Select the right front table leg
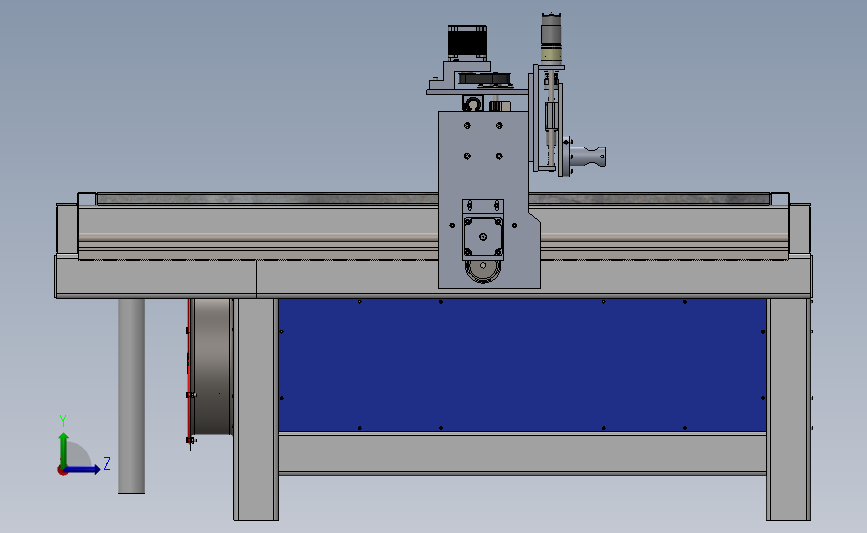 click(x=788, y=409)
